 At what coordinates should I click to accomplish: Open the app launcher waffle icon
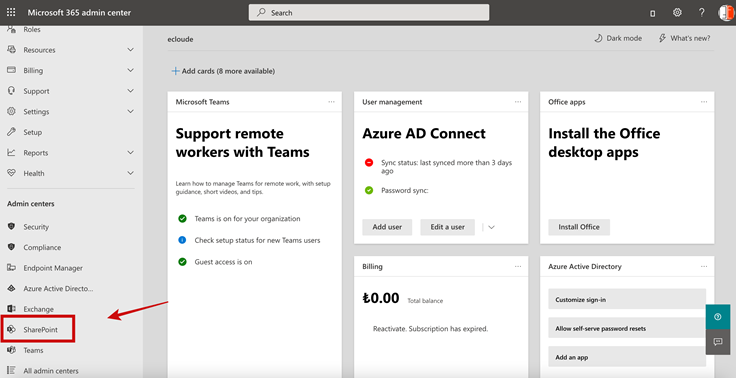pos(11,13)
